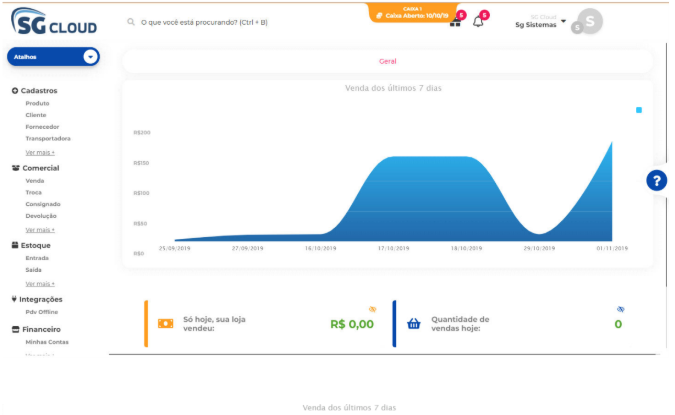
Task: Open Cliente in Cadastros
Action: coord(36,115)
